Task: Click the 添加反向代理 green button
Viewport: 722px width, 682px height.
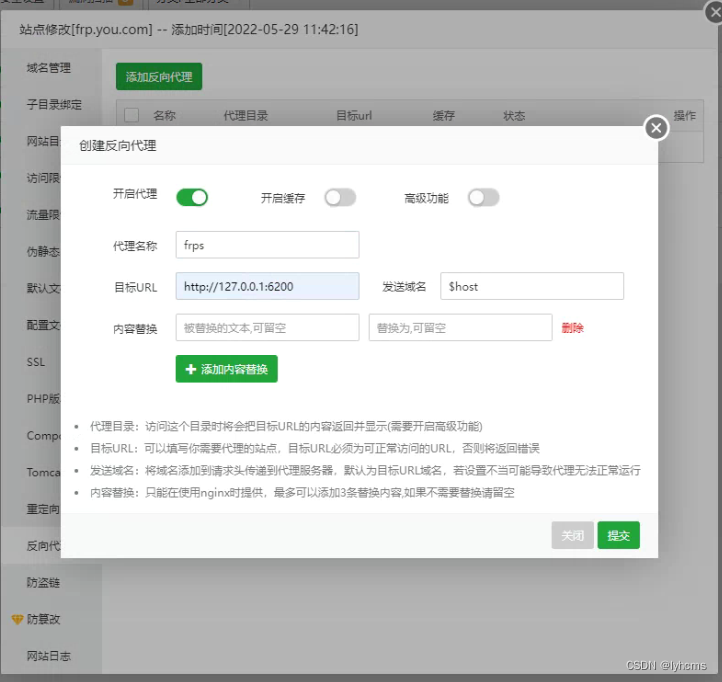Action: [159, 77]
